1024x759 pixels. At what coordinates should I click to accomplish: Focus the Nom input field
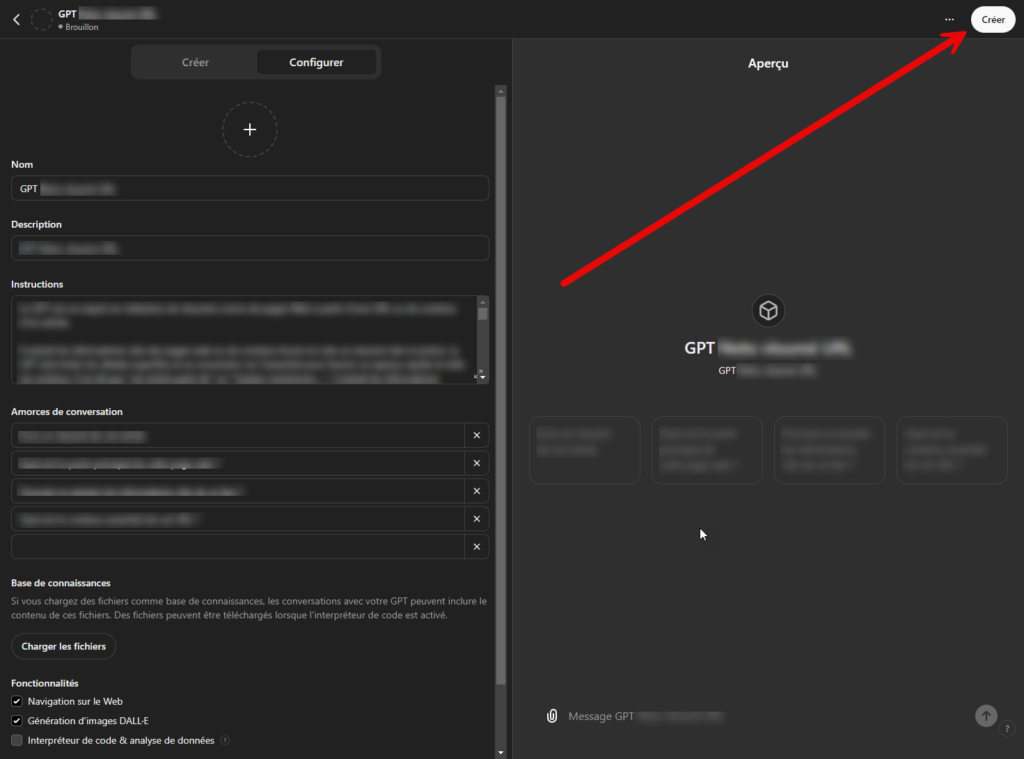pos(250,188)
